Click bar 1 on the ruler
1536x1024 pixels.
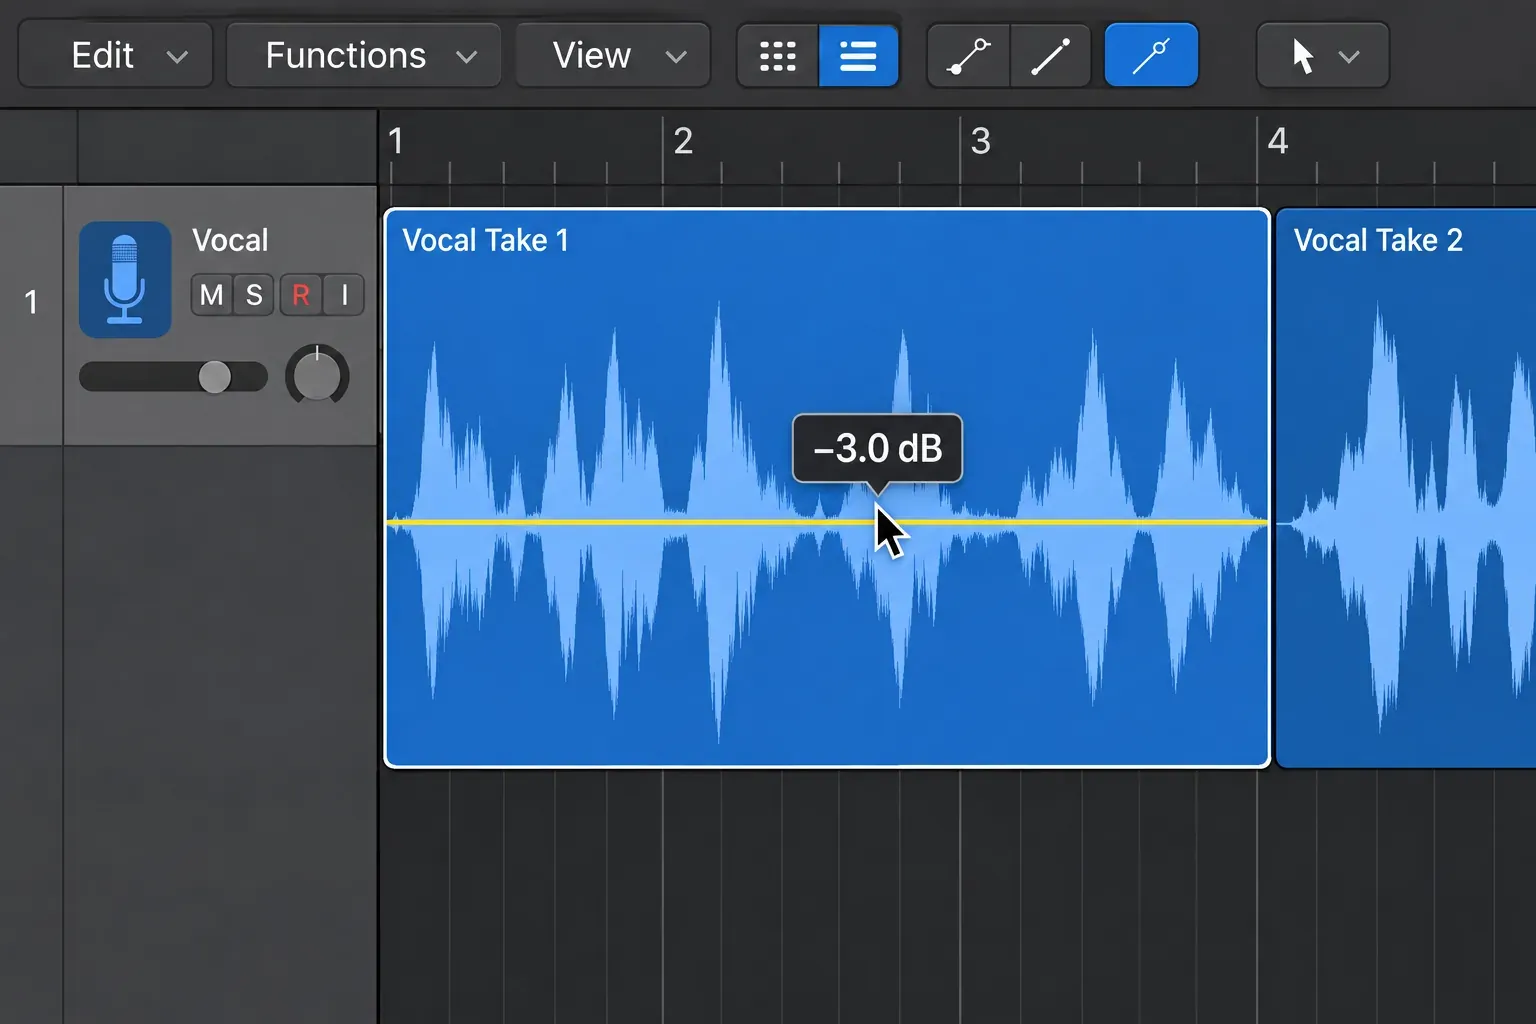[396, 141]
